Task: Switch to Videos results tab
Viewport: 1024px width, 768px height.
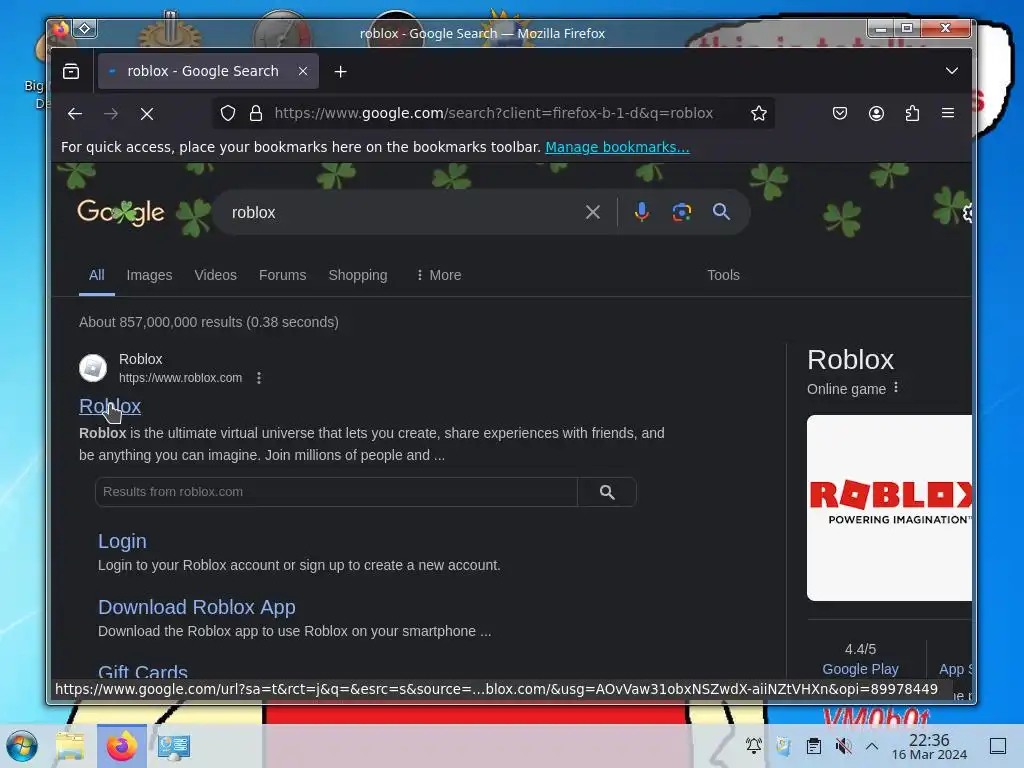Action: coord(216,275)
